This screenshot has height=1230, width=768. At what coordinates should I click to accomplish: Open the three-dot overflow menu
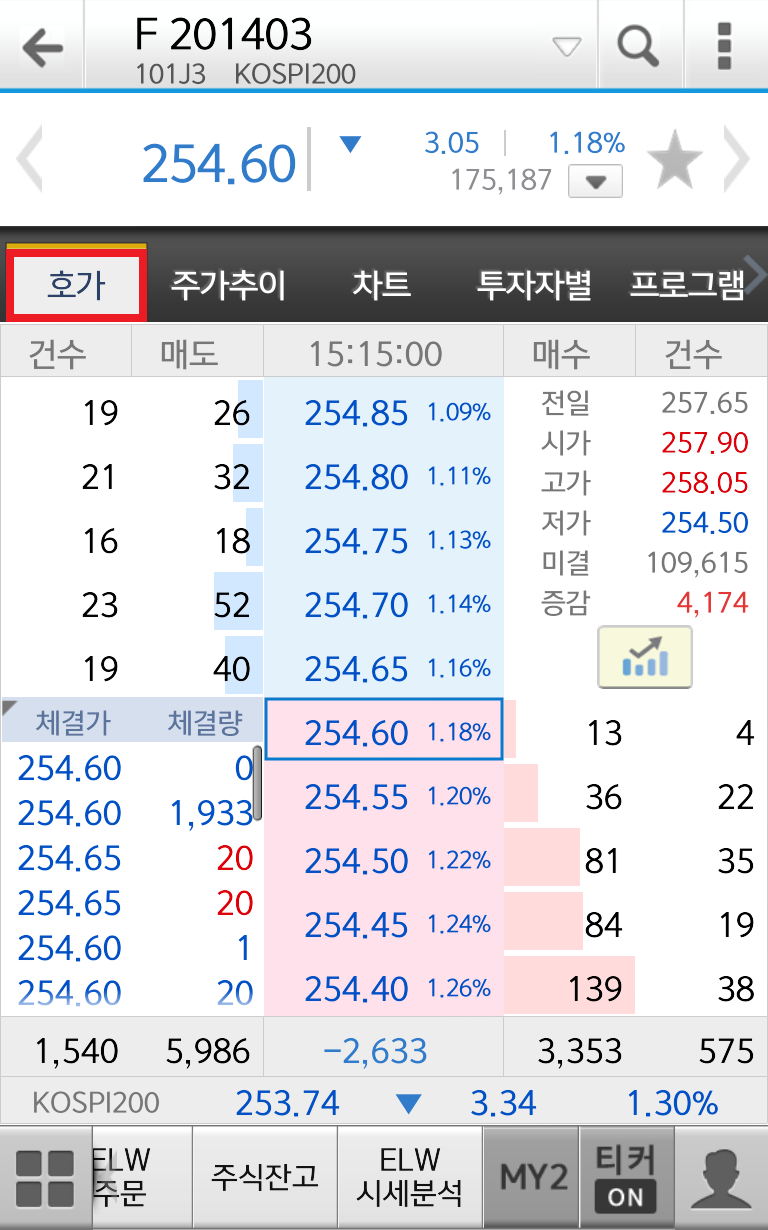(x=725, y=46)
